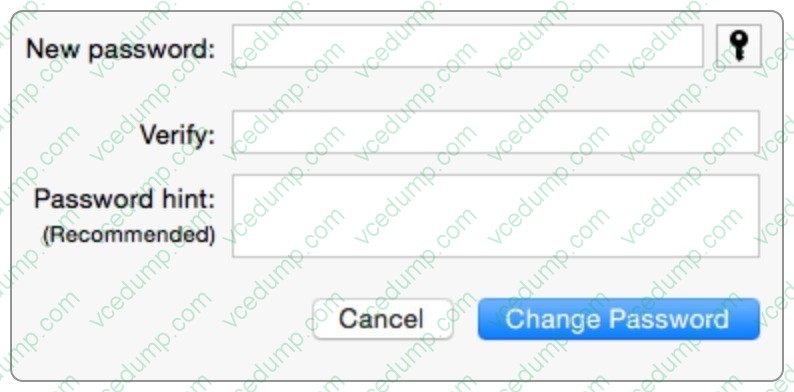Select the Verify password field
The width and height of the screenshot is (794, 392).
(496, 132)
